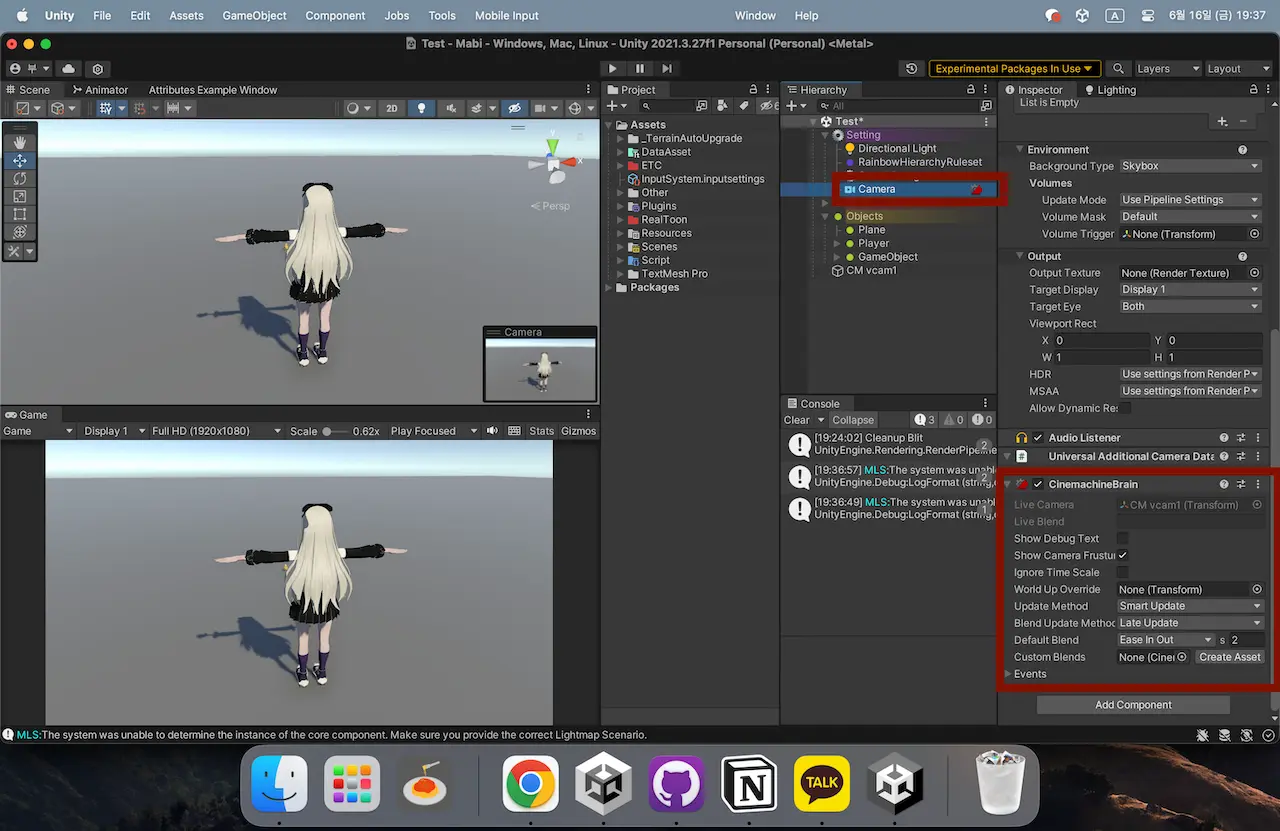Click the Project create plus button
This screenshot has height=831, width=1280.
click(x=612, y=105)
